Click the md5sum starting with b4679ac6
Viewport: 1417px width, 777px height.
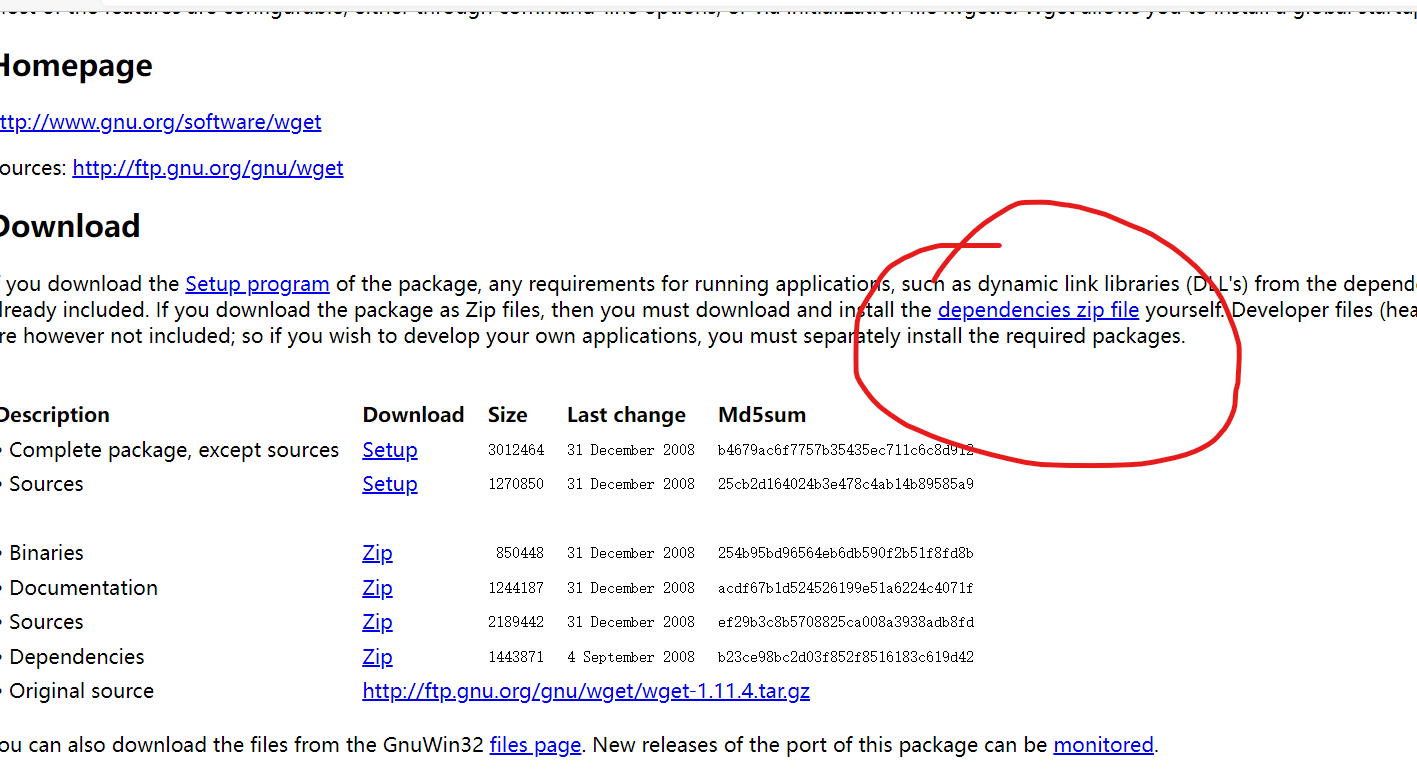846,450
